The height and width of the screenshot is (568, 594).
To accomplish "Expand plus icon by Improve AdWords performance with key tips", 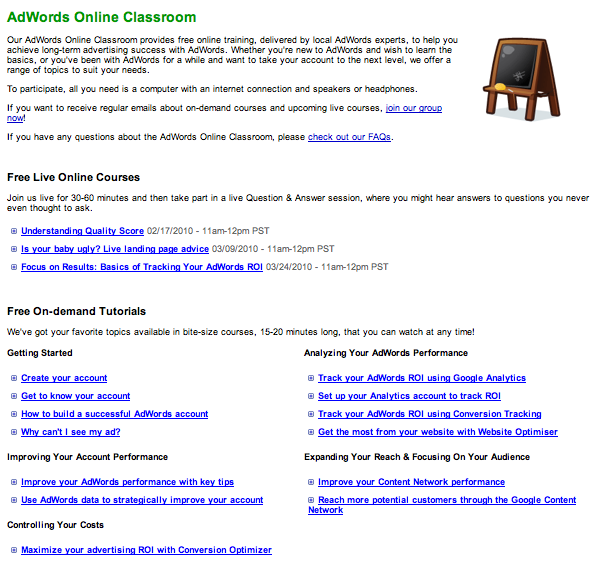I will point(14,482).
